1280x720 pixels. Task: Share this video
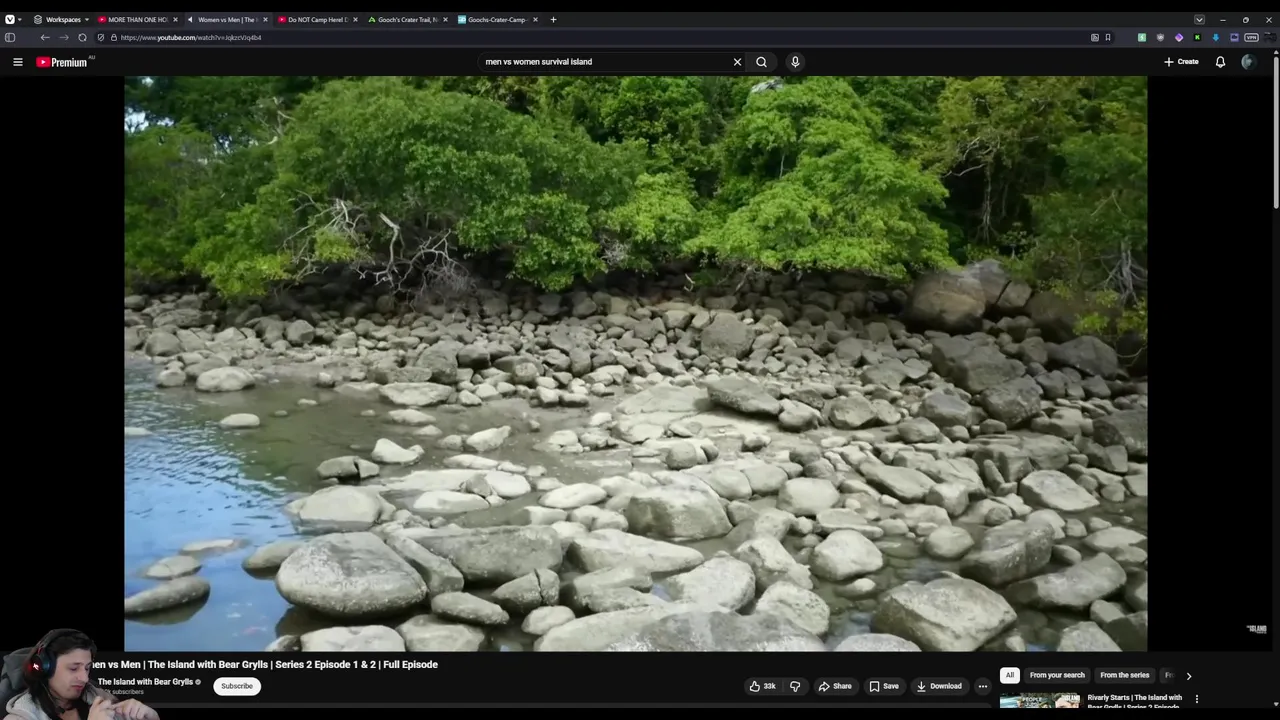(x=835, y=686)
